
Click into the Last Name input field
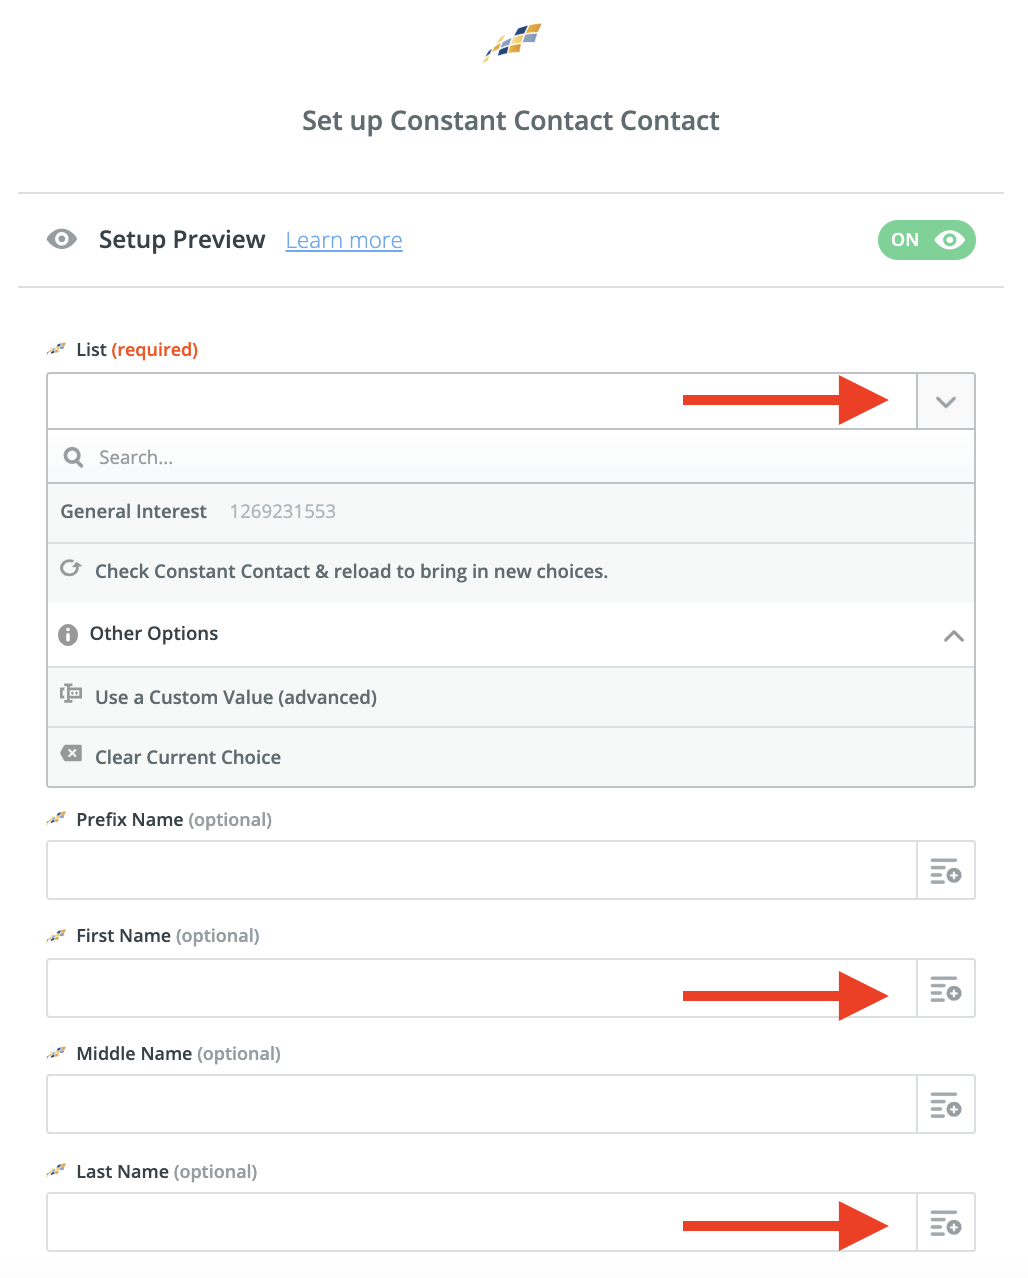click(482, 1223)
